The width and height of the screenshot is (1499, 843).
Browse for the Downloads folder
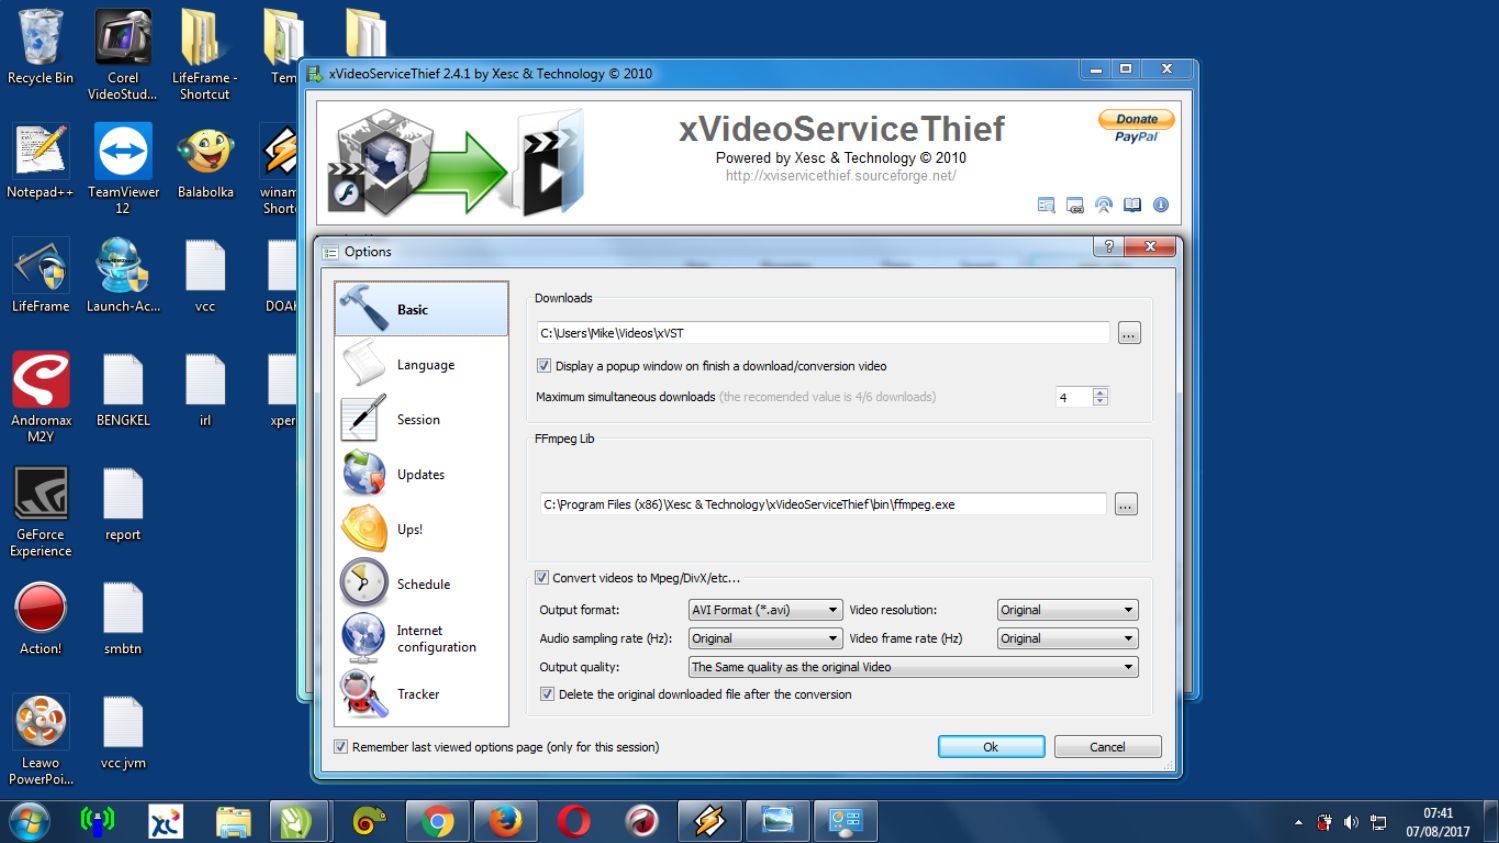point(1129,333)
